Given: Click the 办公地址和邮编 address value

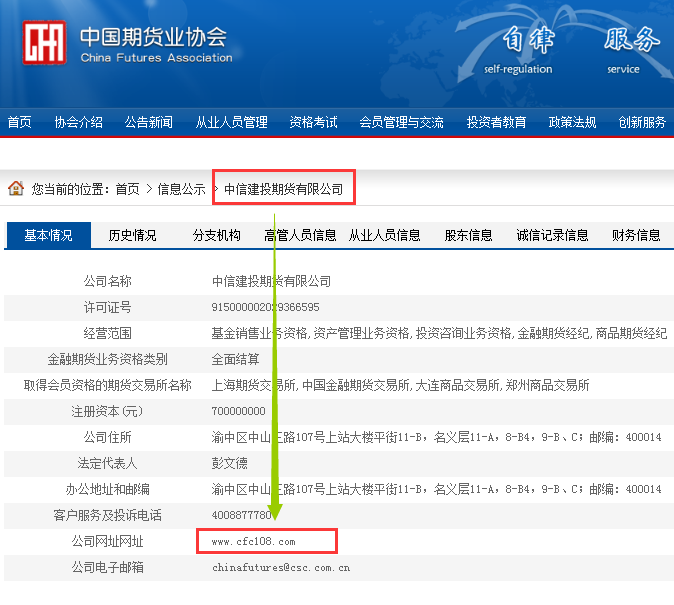Looking at the screenshot, I should click(x=436, y=489).
